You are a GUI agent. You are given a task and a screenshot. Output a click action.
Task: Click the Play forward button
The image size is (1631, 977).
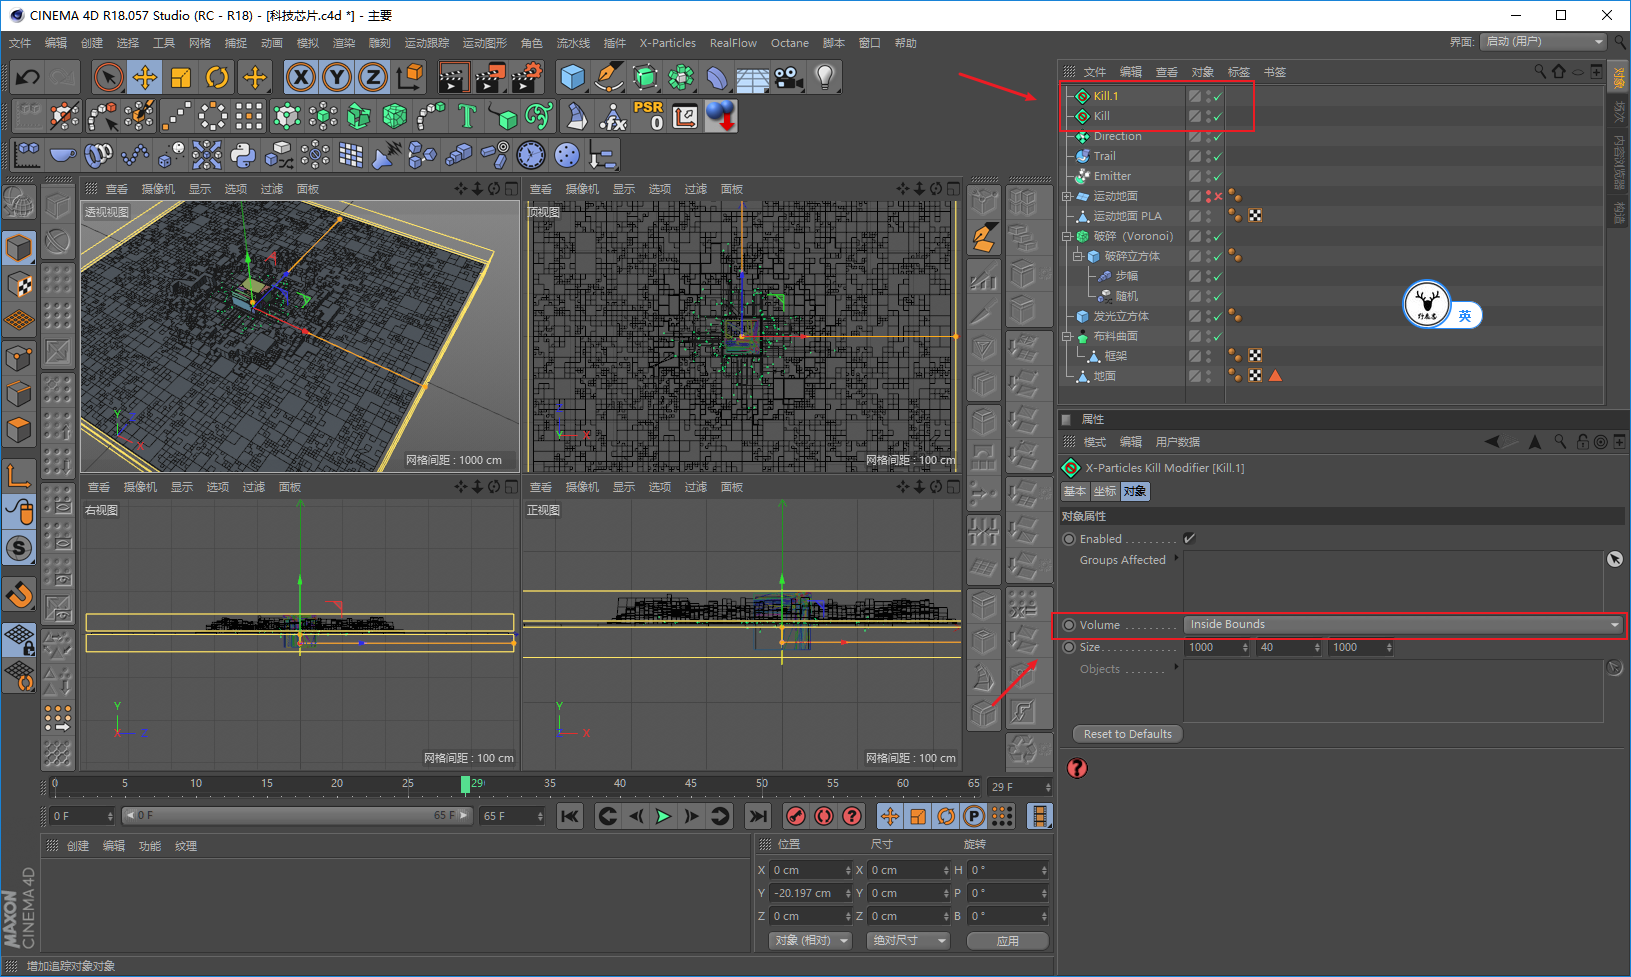[x=663, y=816]
